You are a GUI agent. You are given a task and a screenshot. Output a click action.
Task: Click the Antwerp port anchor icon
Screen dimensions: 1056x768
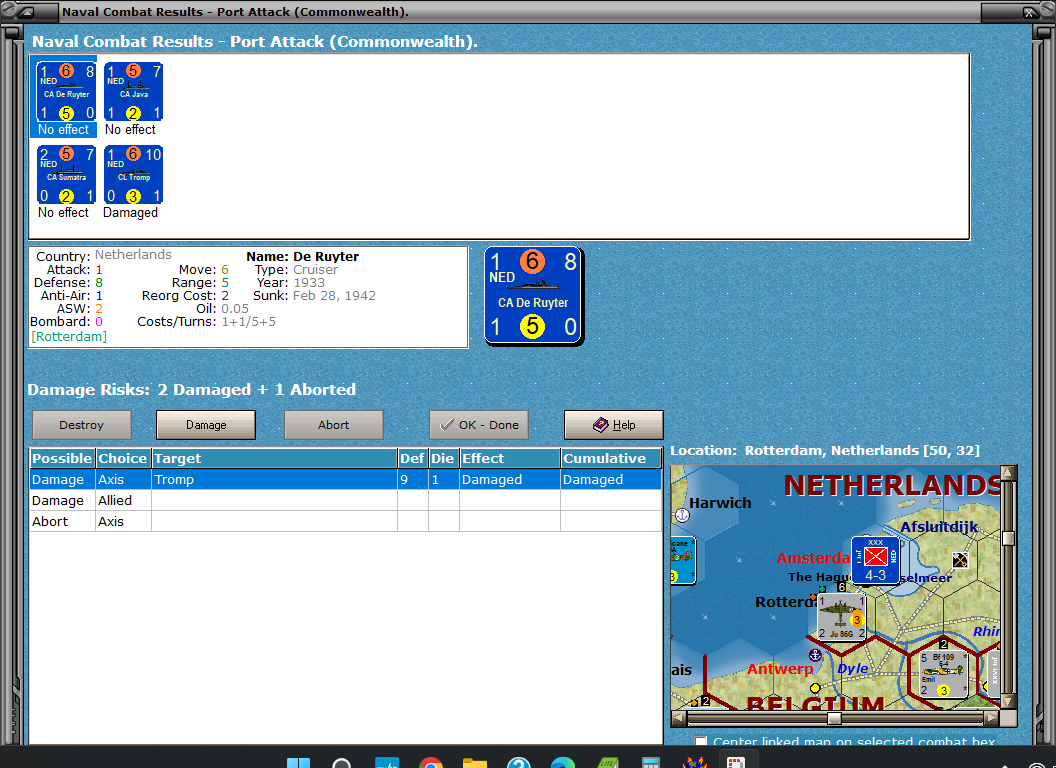tap(815, 655)
